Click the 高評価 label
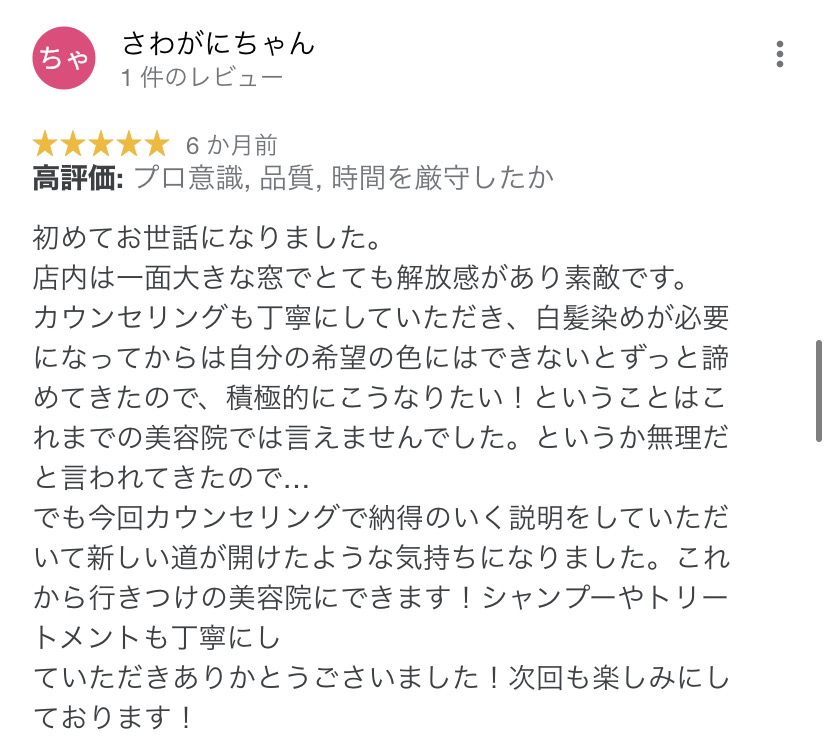The width and height of the screenshot is (828, 753). point(77,179)
